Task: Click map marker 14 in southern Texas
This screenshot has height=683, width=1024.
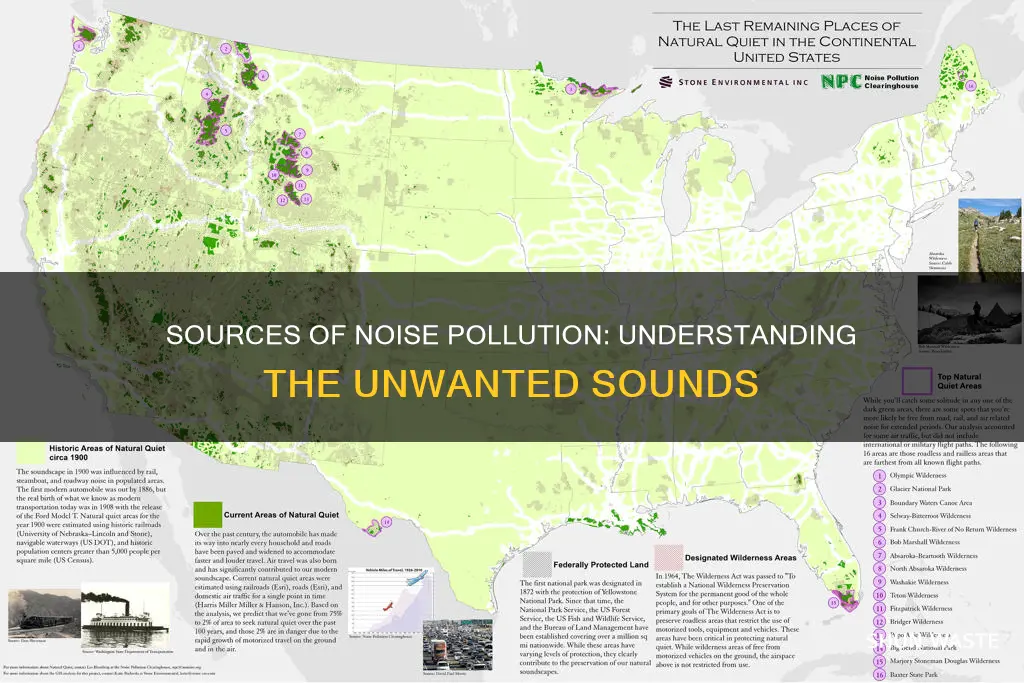Action: [387, 522]
